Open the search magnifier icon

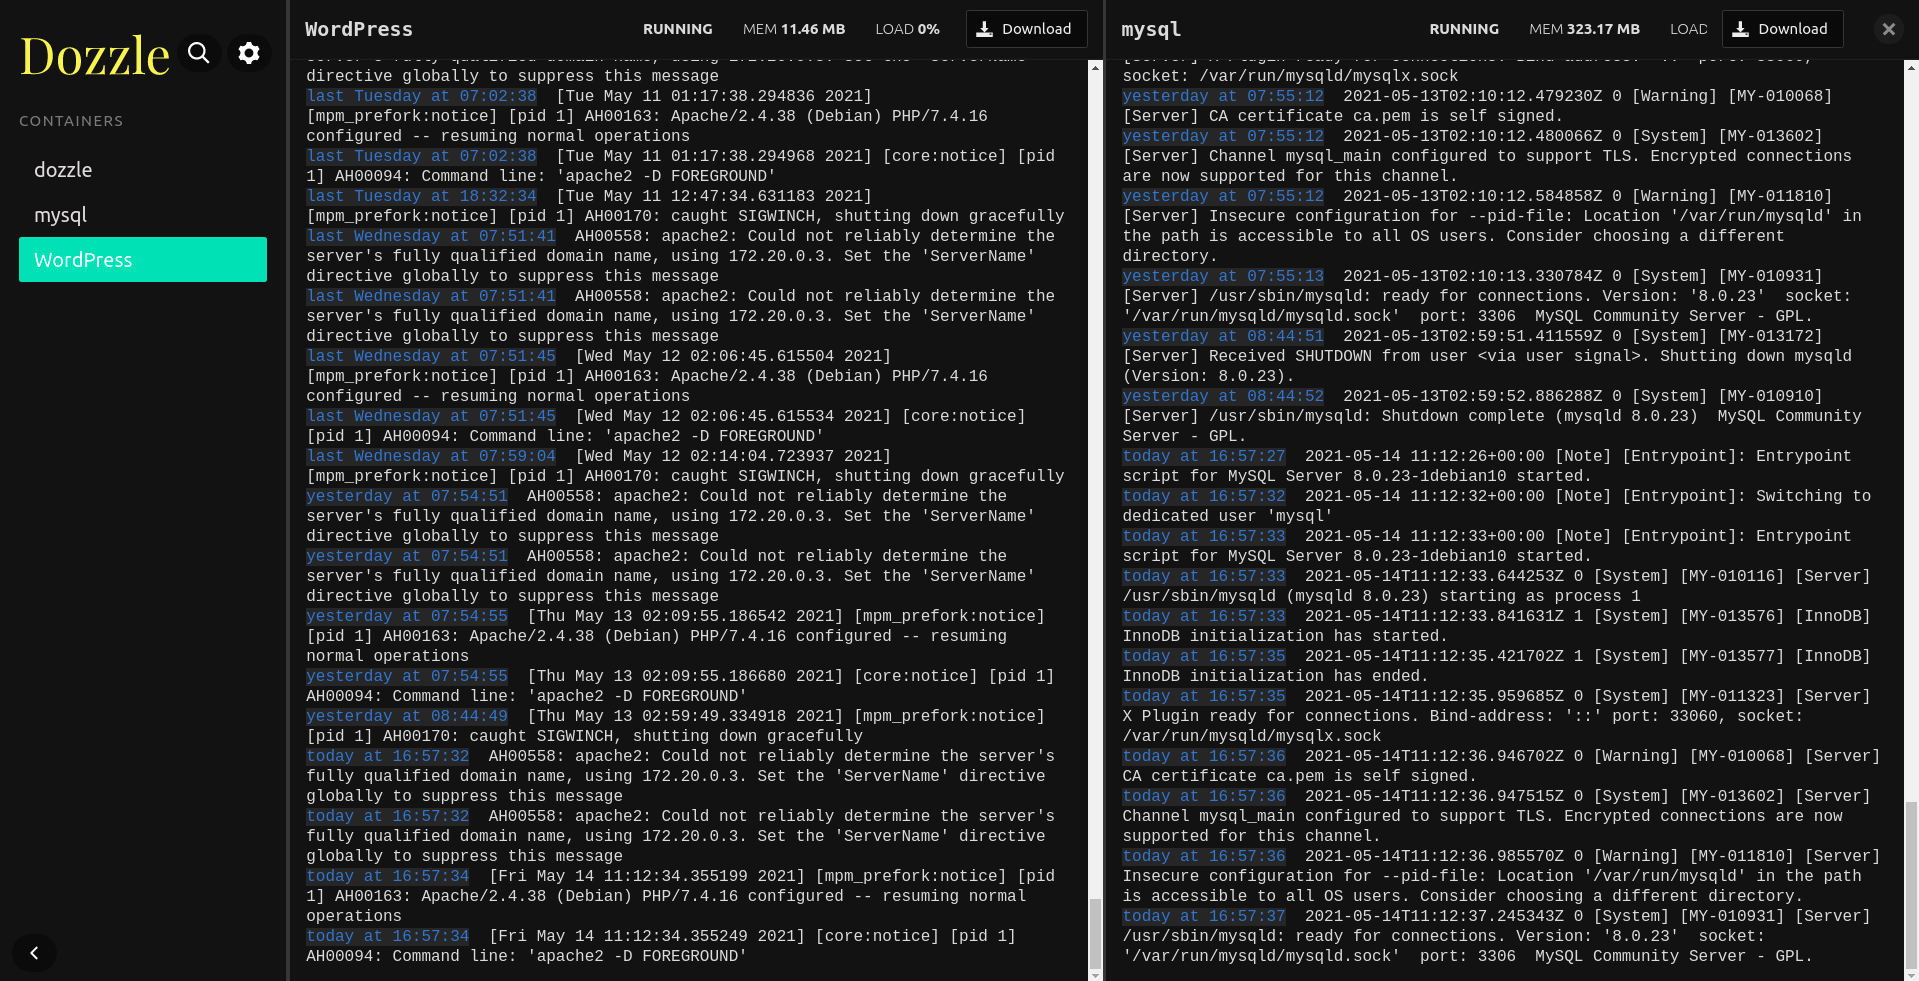199,53
